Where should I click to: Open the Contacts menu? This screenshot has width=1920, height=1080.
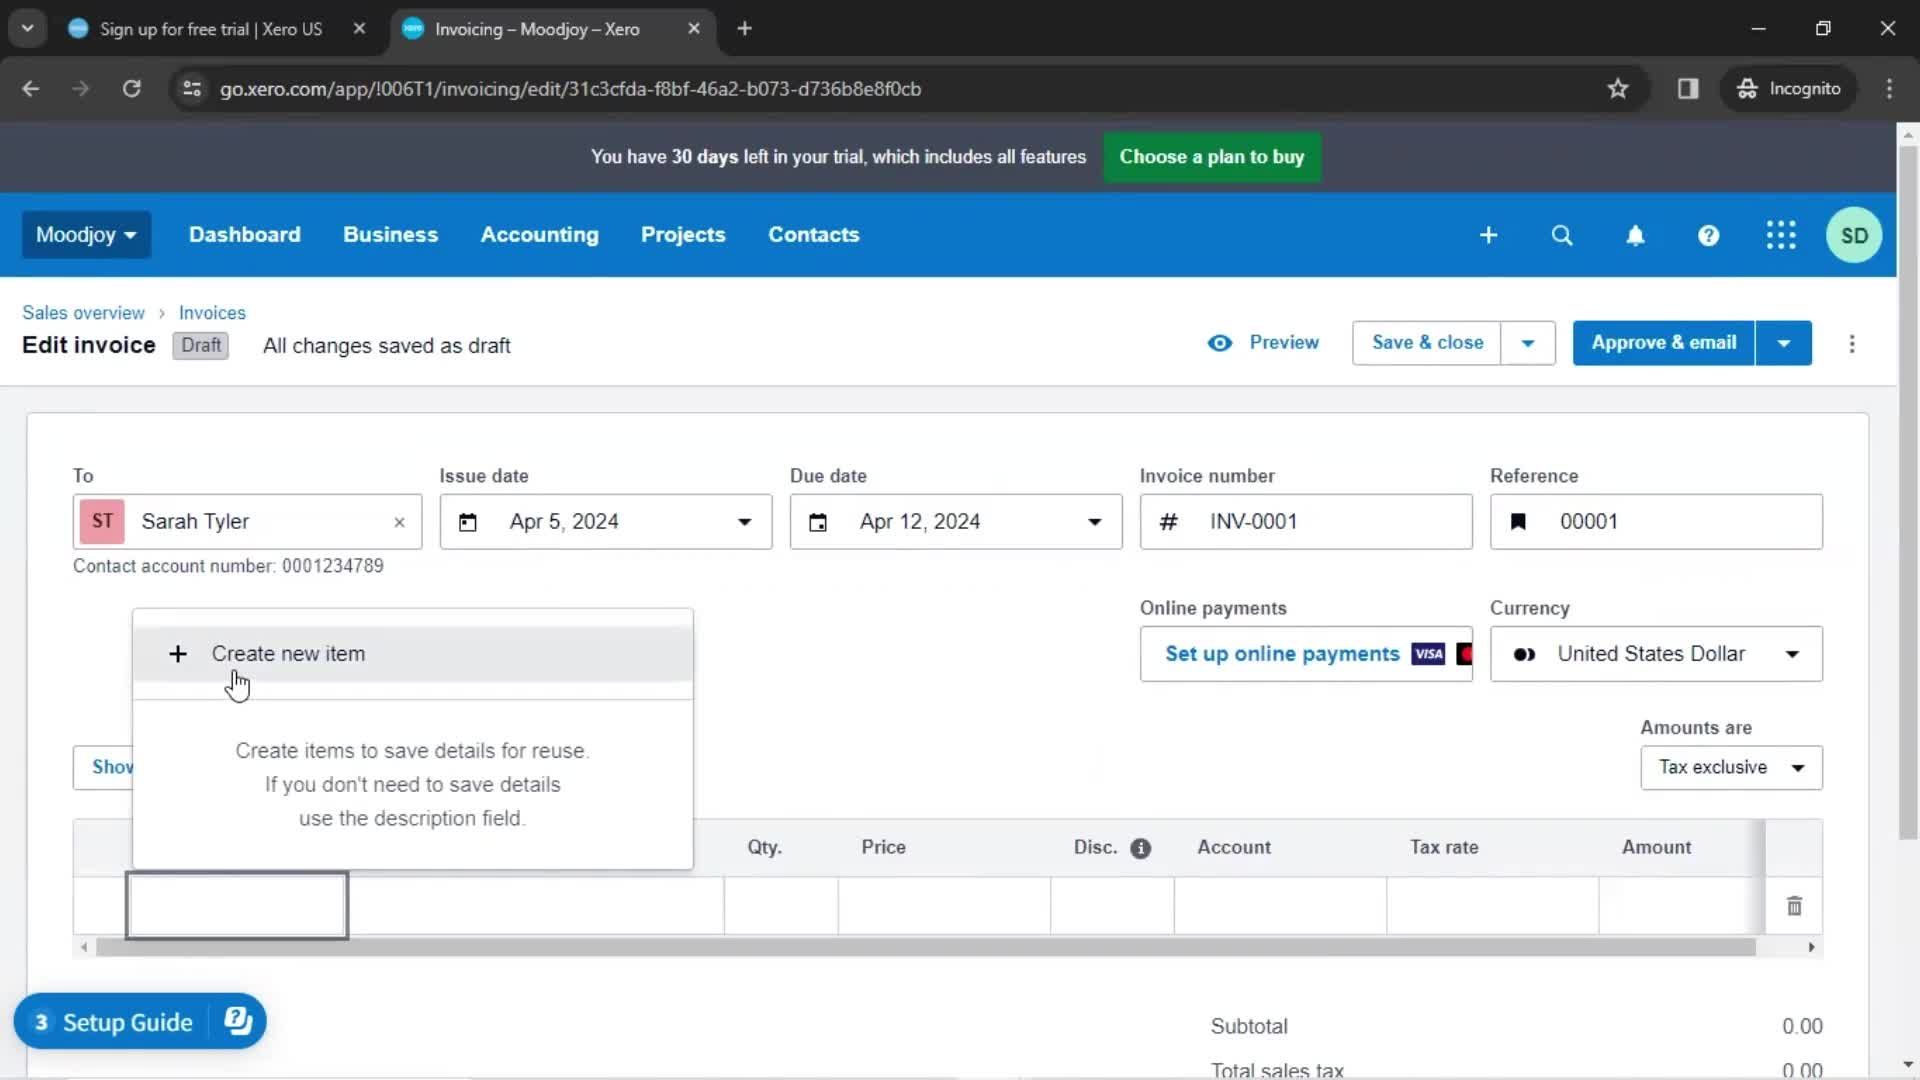click(814, 235)
